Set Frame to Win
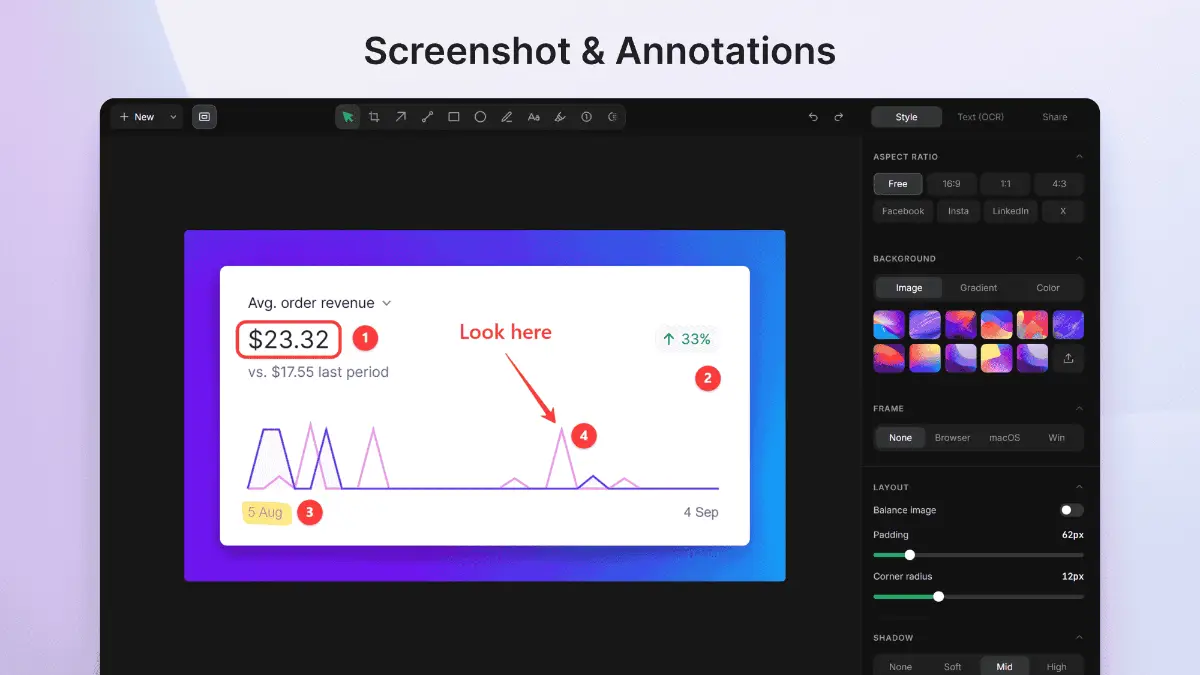The image size is (1200, 675). (x=1057, y=438)
